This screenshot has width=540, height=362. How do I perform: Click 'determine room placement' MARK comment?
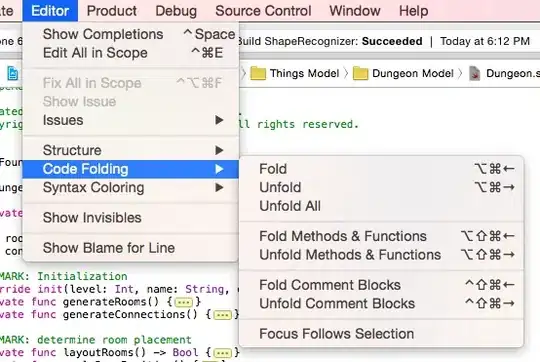[x=114, y=340]
